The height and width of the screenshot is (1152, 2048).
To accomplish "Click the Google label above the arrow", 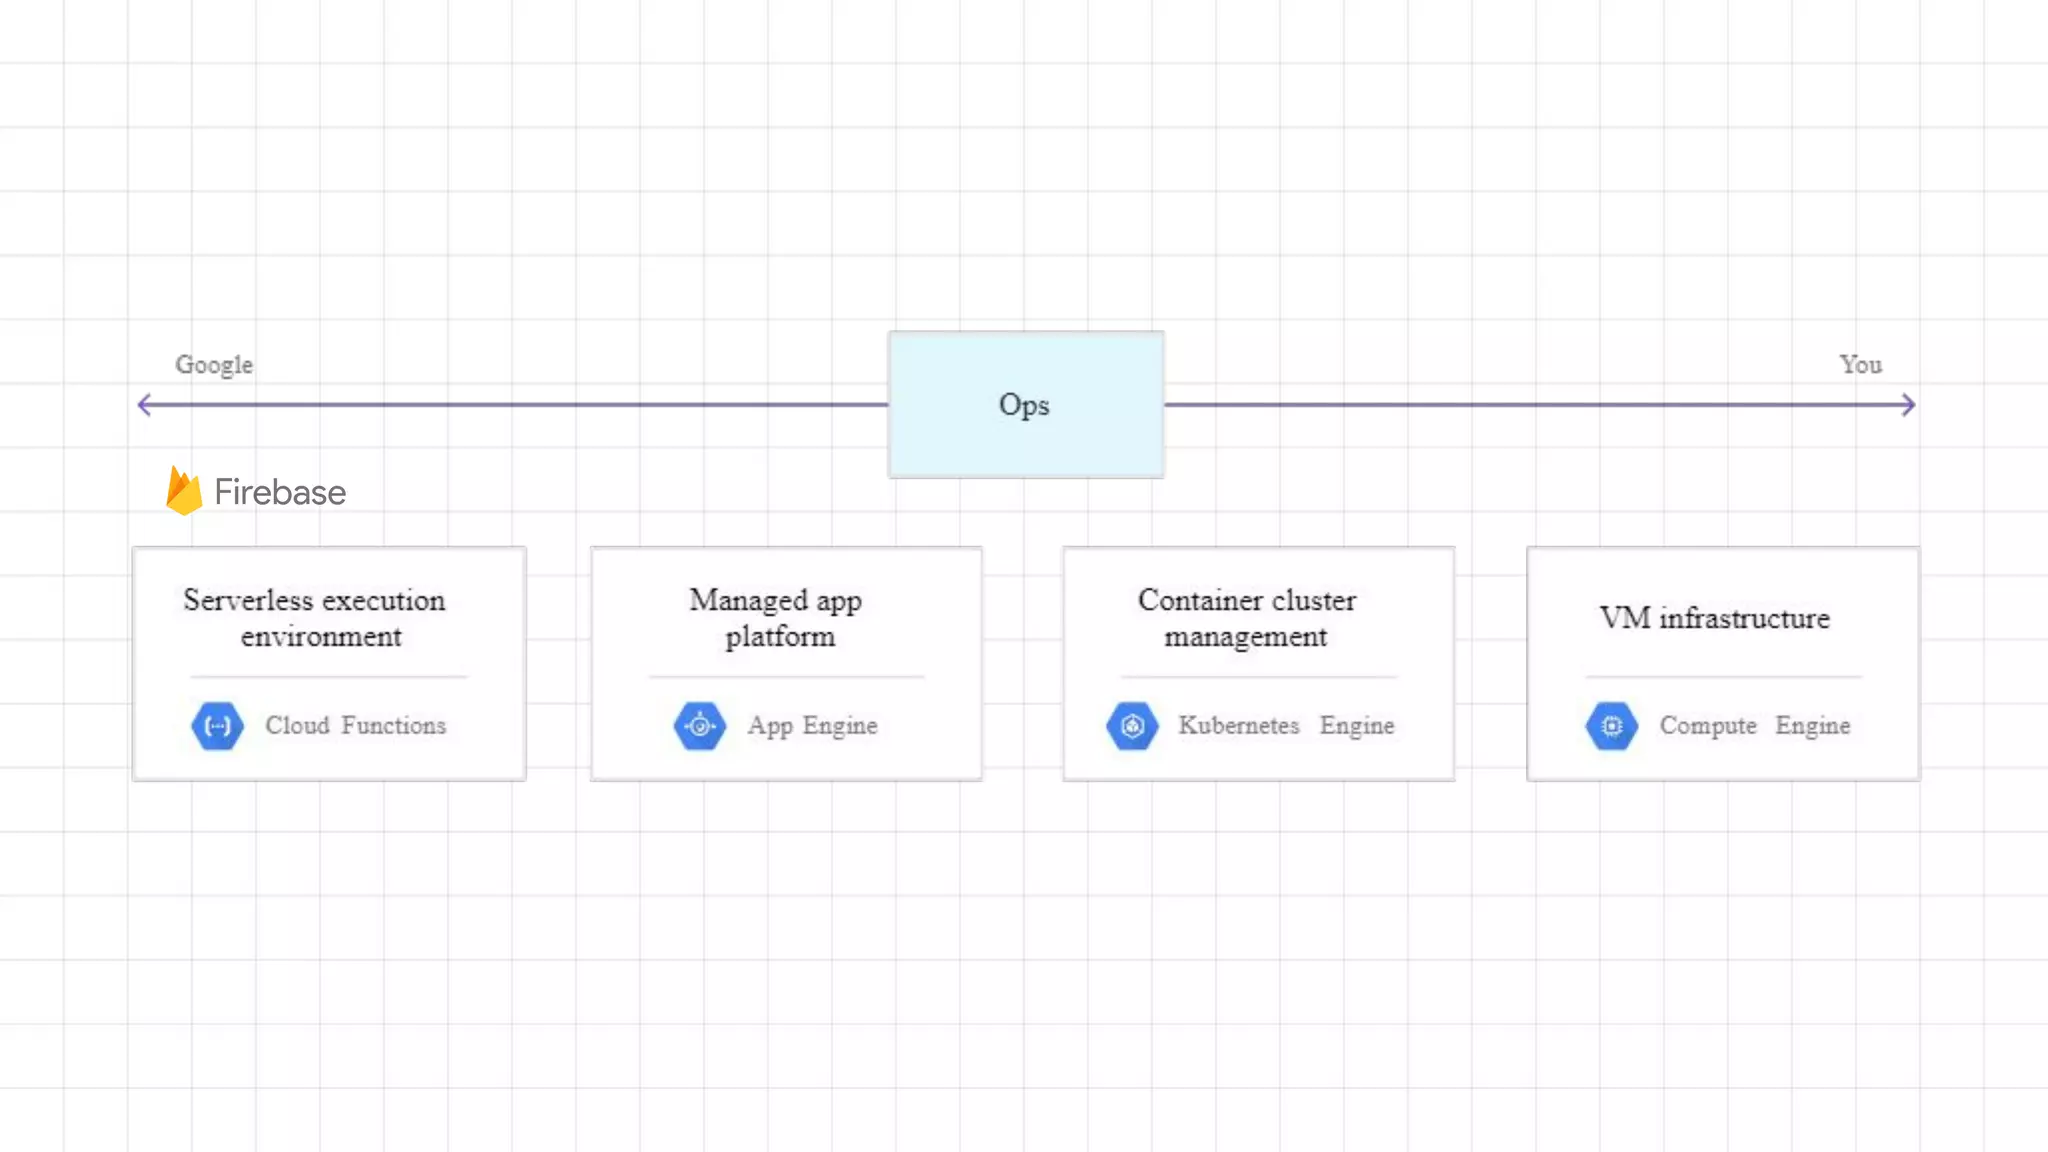I will (214, 365).
